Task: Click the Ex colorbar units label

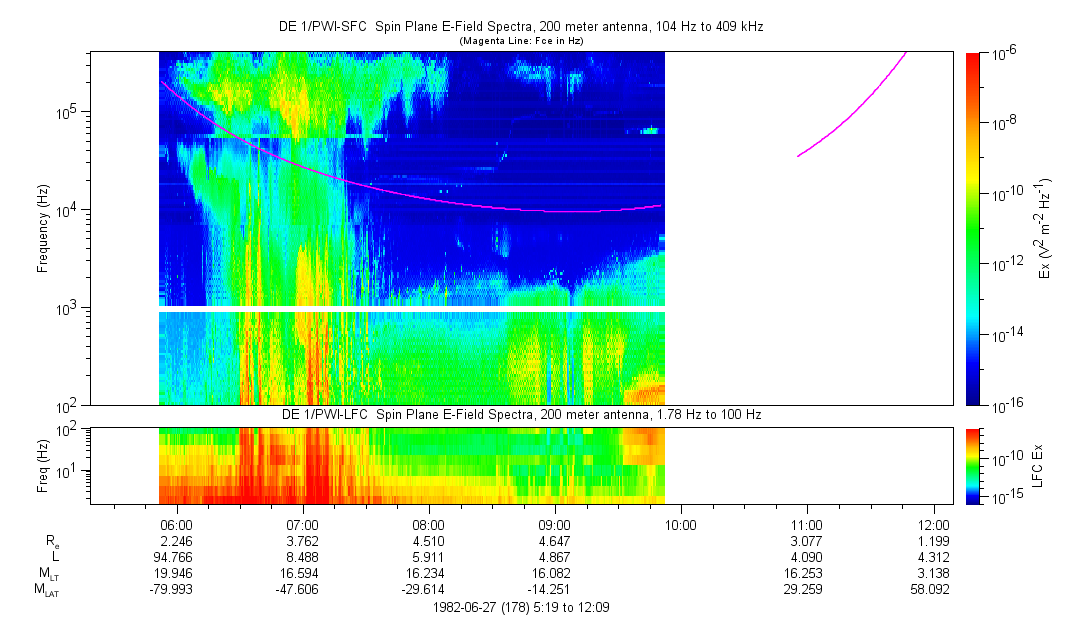Action: (x=1045, y=228)
